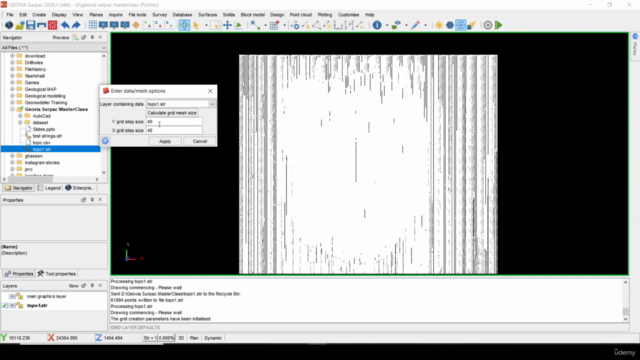Click New in the Layers panel

[73, 286]
